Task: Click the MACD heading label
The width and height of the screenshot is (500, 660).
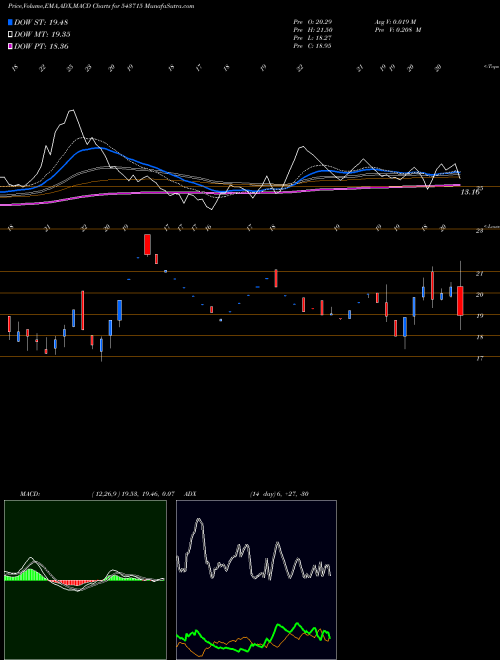Action: 30,494
